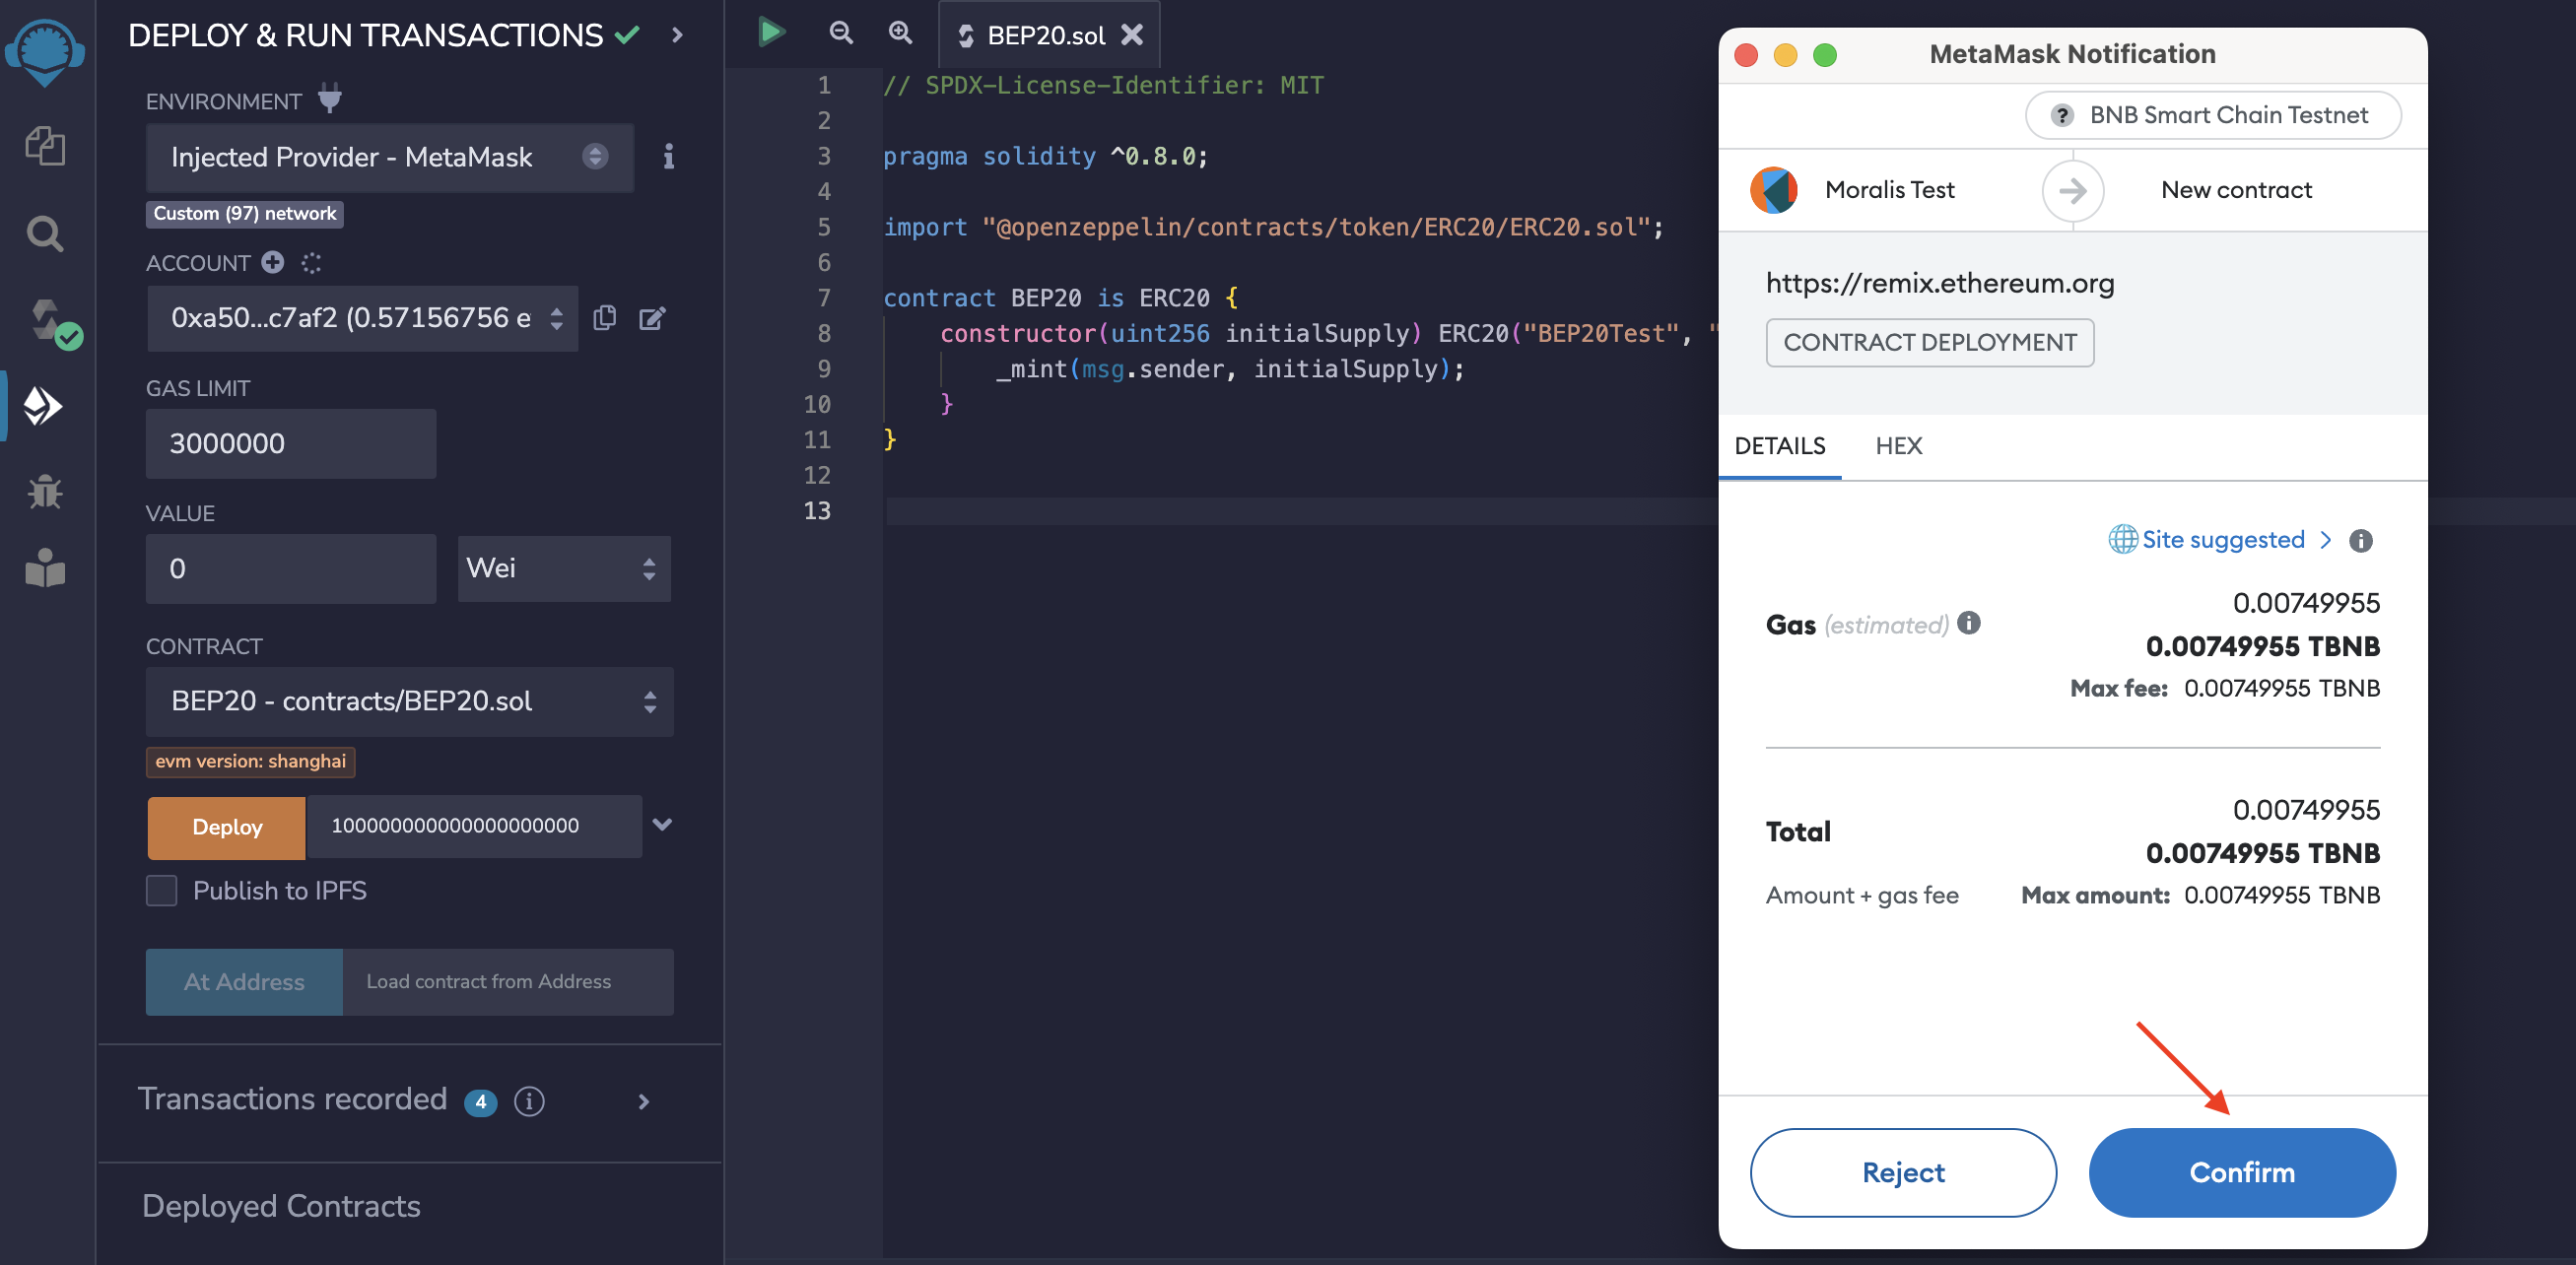Screen dimensions: 2576x1265
Task: Click the gas estimated info icon in MetaMask
Action: pyautogui.click(x=1969, y=622)
